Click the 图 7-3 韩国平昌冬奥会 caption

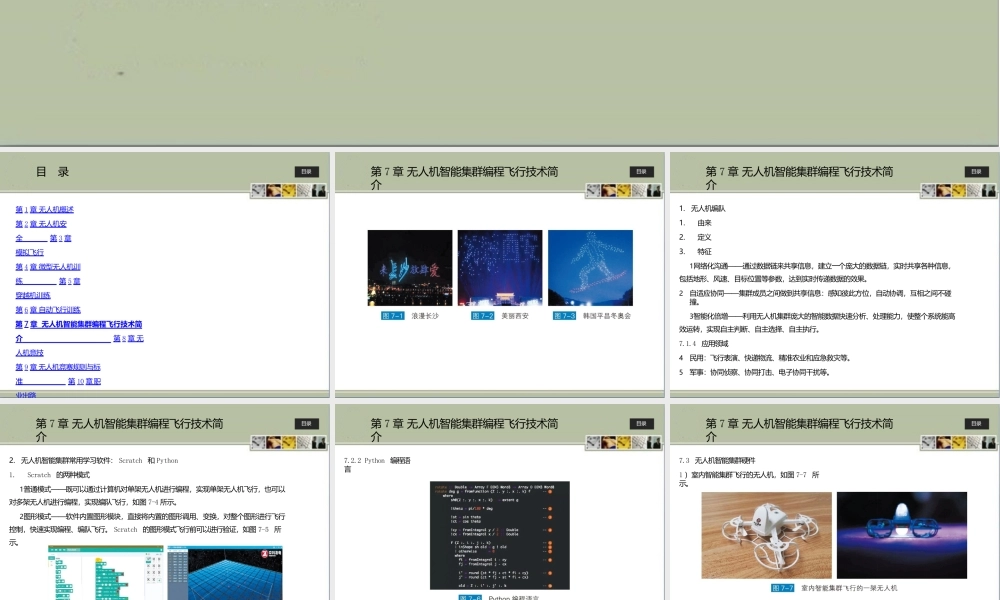[x=592, y=316]
